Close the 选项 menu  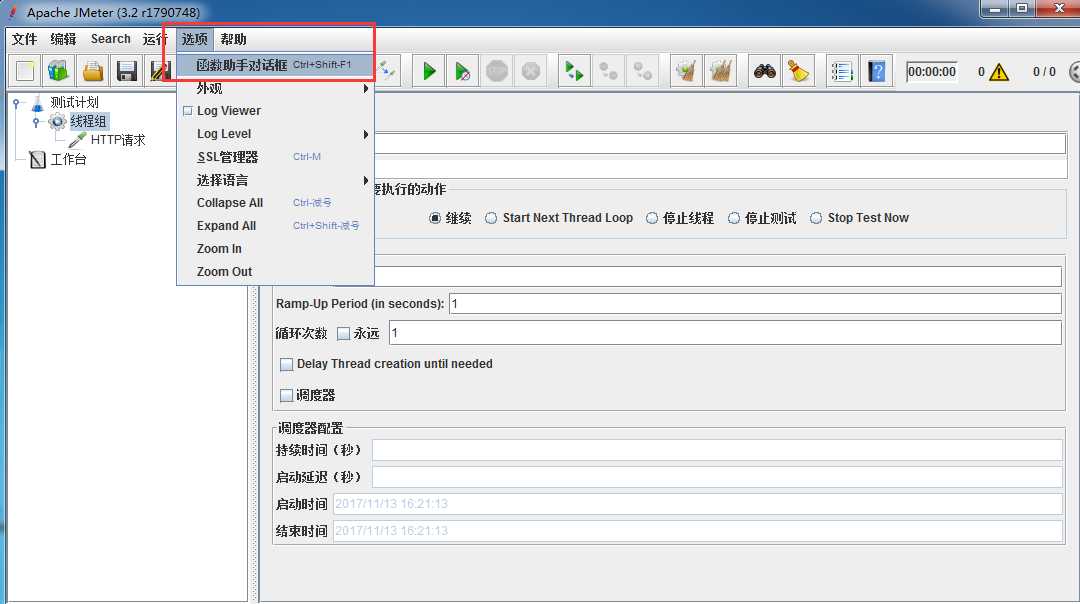(x=194, y=39)
